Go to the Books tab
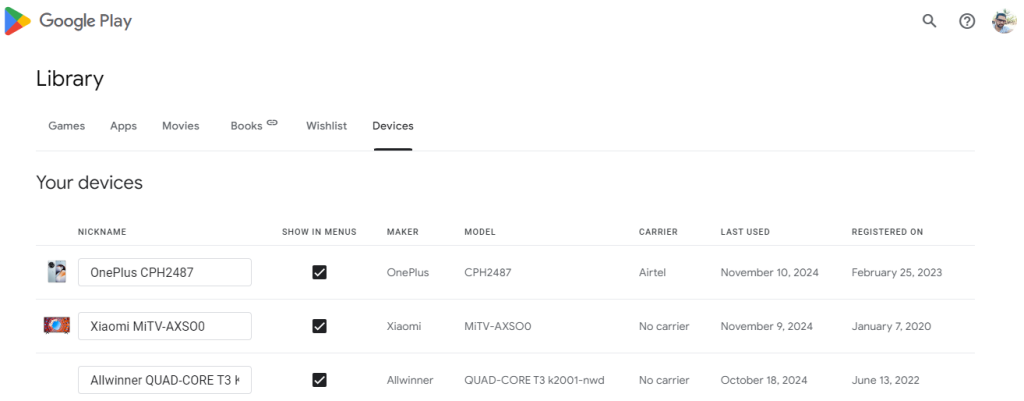Screen dimensions: 1024x401 coord(246,126)
